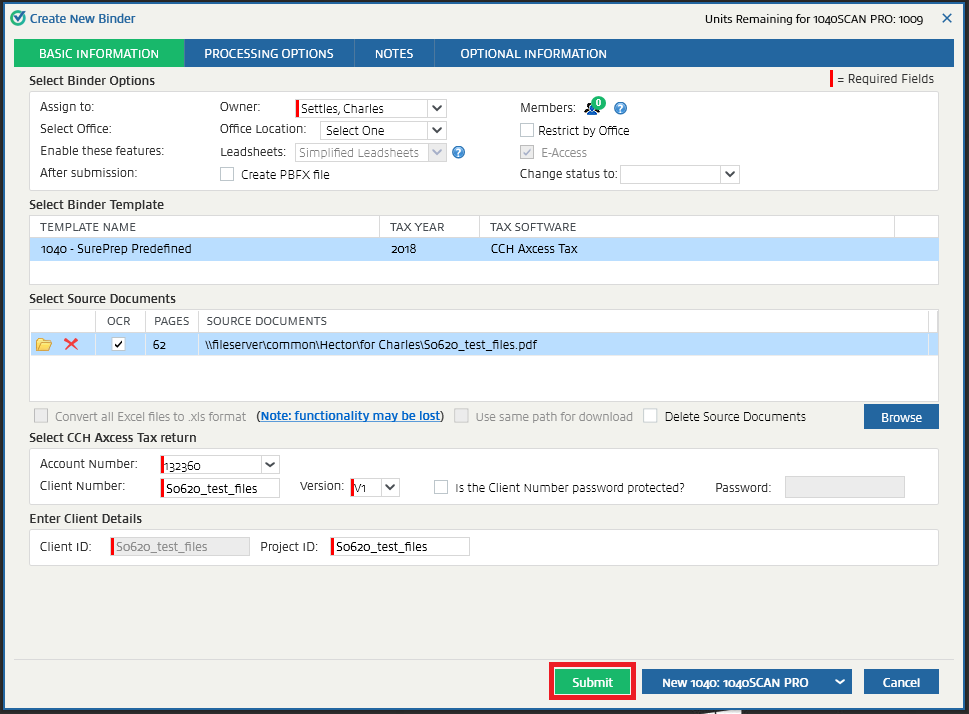The image size is (969, 714).
Task: Click the Create New Binder logo icon
Action: click(x=18, y=18)
